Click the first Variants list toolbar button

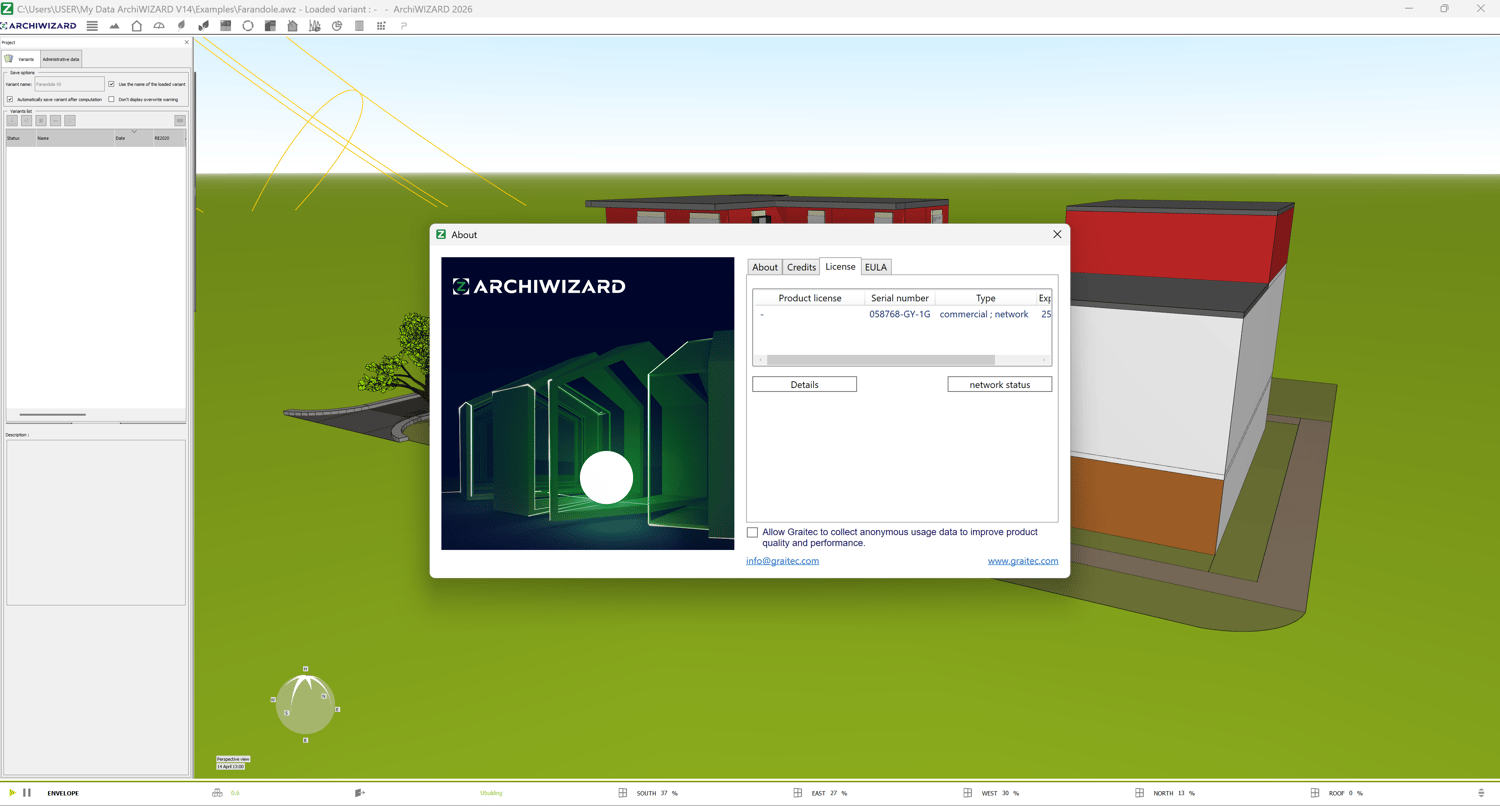click(12, 121)
